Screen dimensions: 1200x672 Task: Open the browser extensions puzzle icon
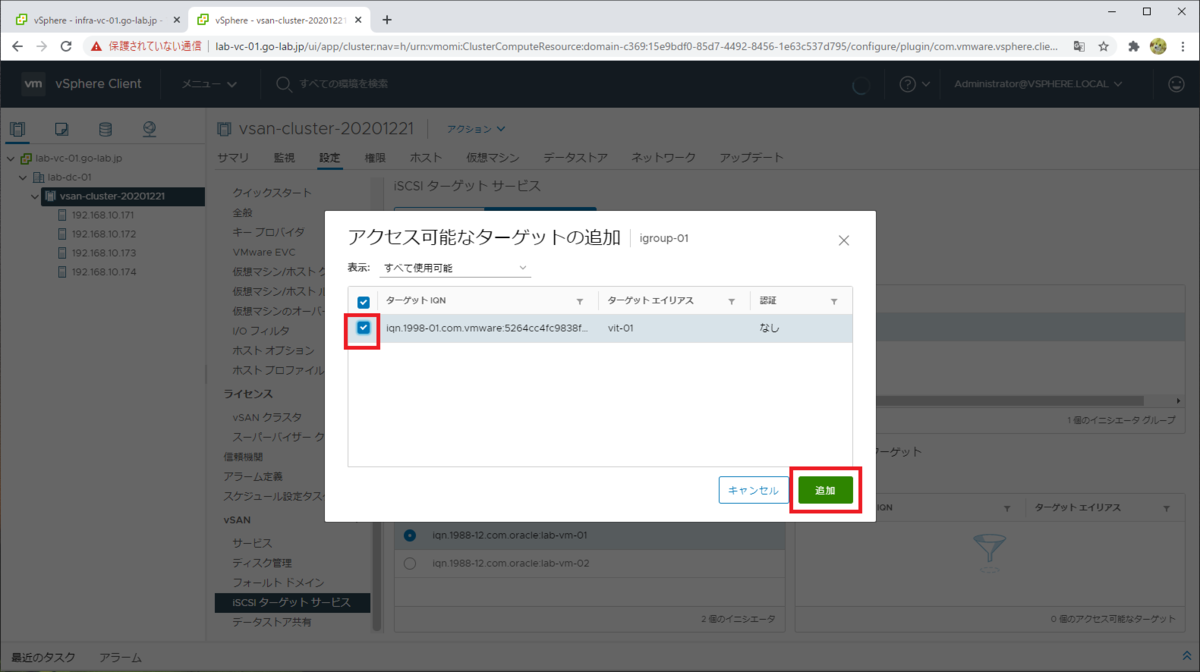[x=1133, y=46]
